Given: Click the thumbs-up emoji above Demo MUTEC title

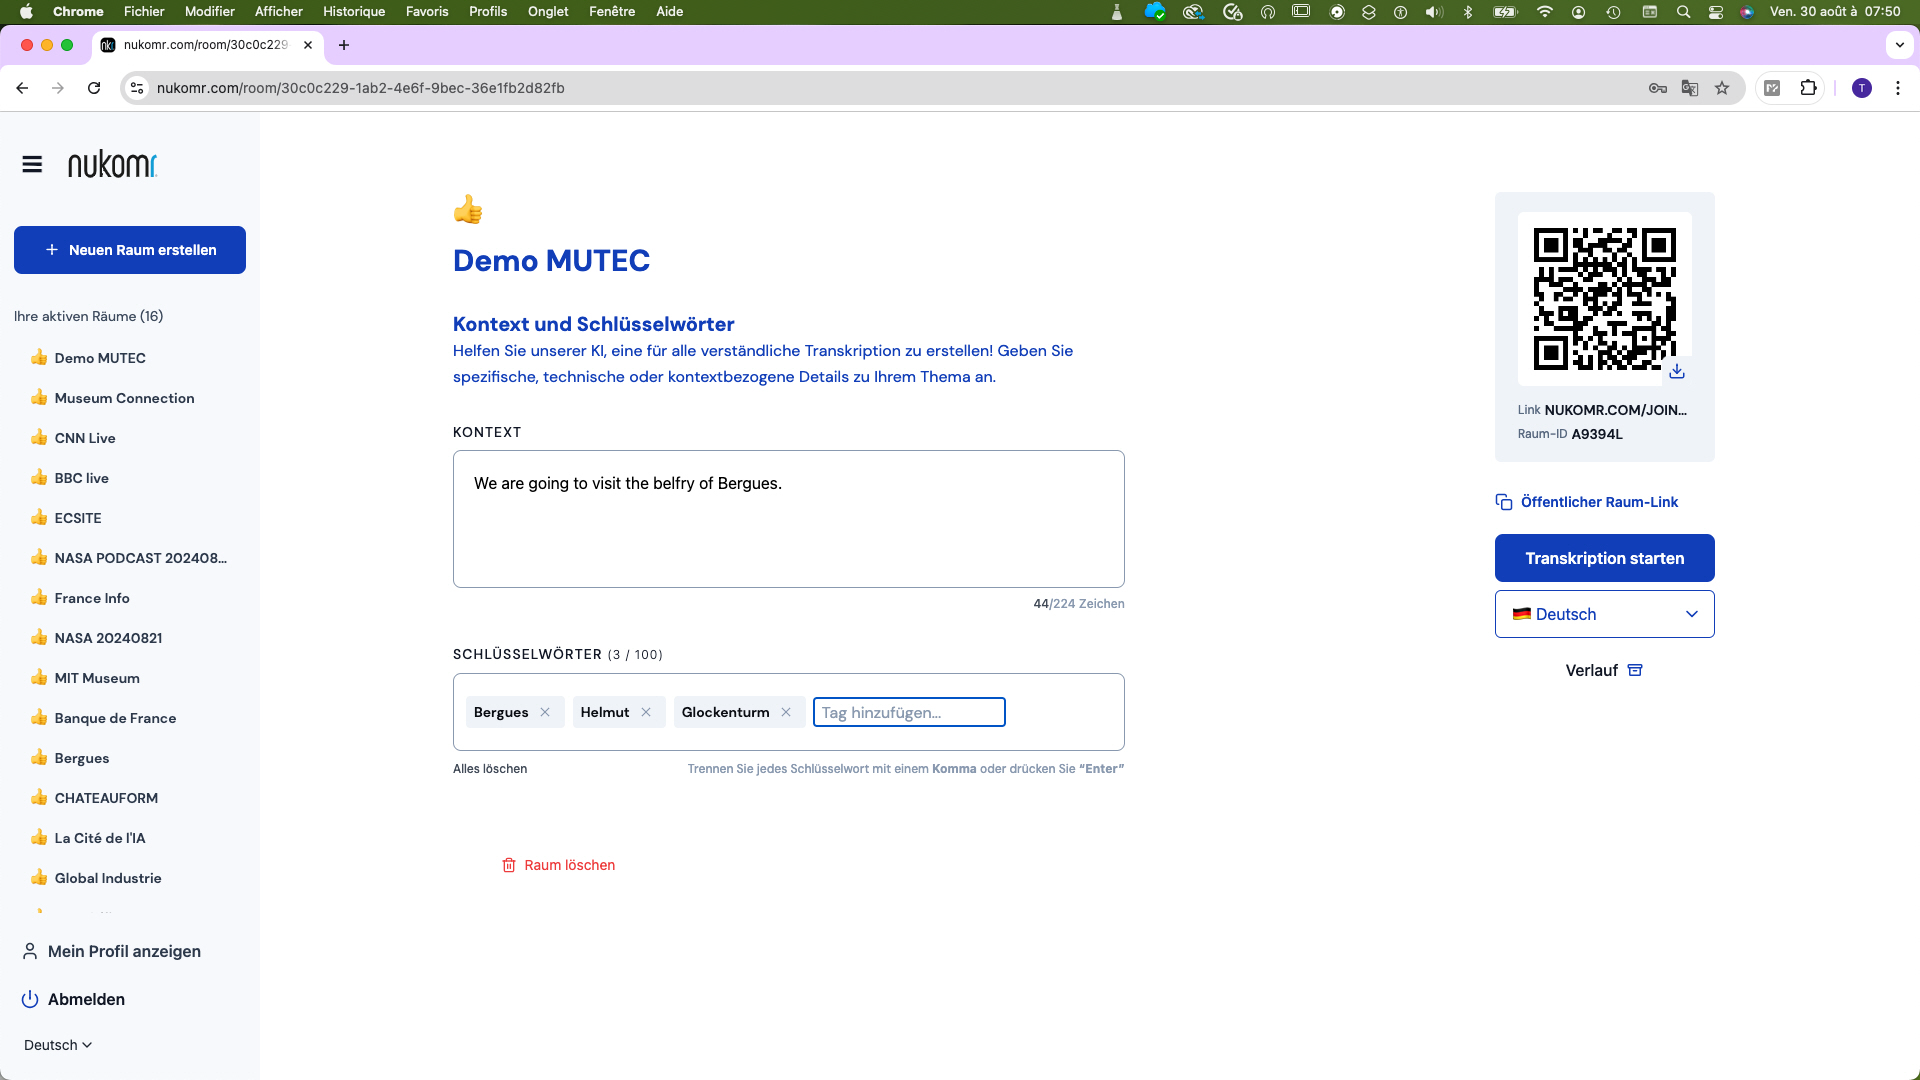Looking at the screenshot, I should [468, 209].
